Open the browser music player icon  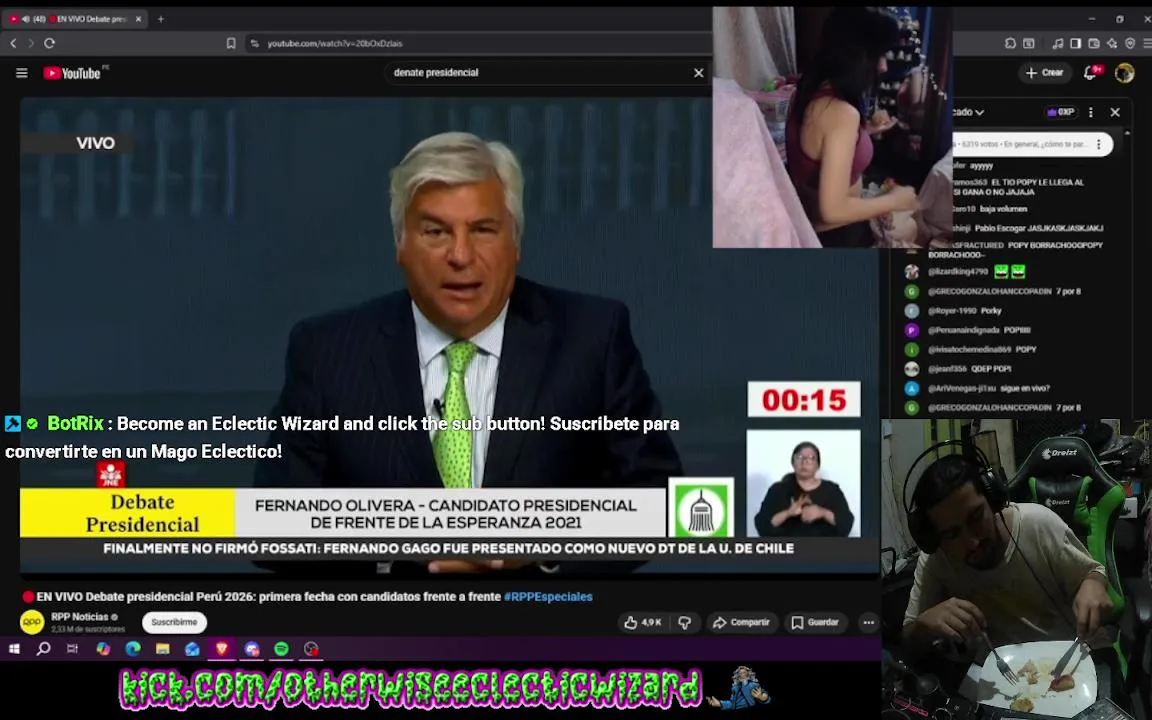pyautogui.click(x=1057, y=43)
